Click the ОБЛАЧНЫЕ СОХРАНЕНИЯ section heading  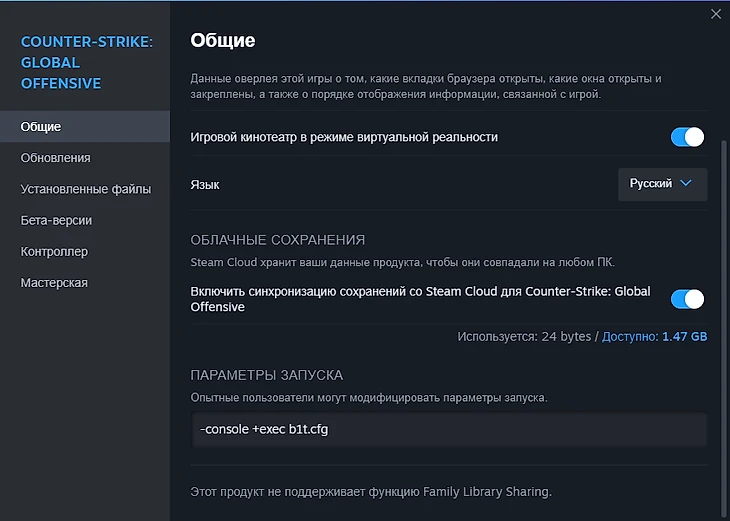pos(277,240)
